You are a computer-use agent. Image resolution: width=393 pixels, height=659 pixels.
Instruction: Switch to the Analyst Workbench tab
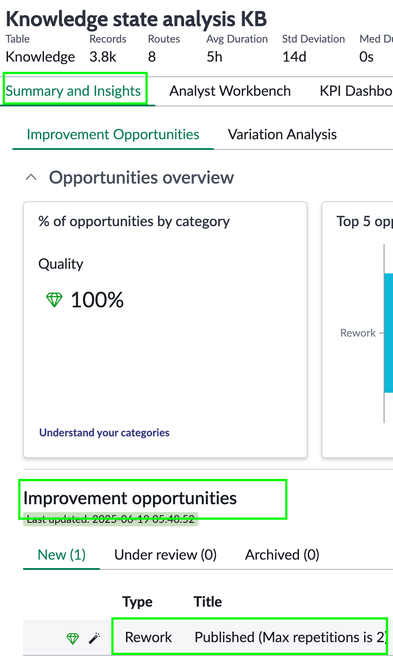pos(230,91)
